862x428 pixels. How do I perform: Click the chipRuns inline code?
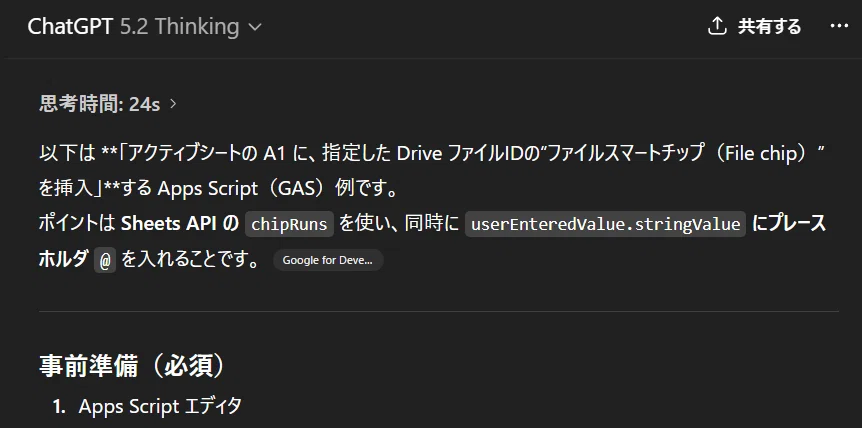pos(289,224)
